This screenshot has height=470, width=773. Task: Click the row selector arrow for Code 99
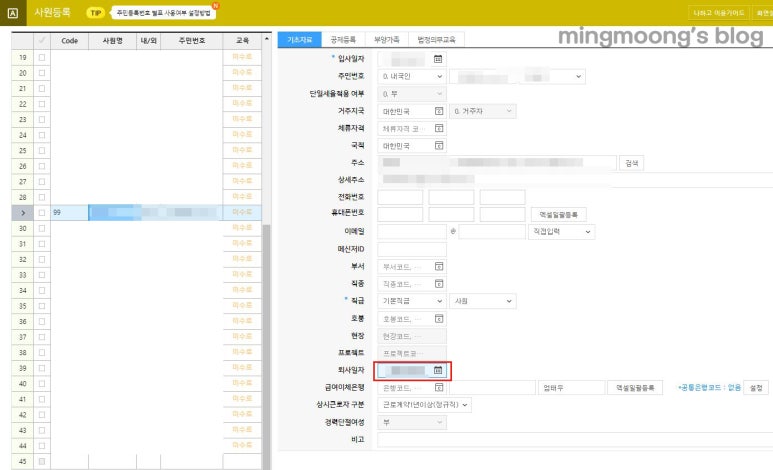(23, 213)
